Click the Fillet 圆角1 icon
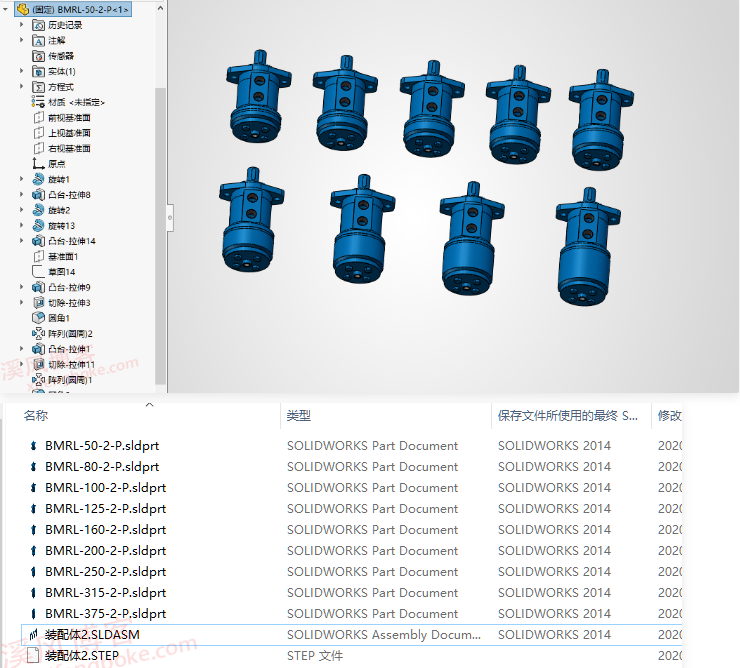740x668 pixels. coord(38,318)
